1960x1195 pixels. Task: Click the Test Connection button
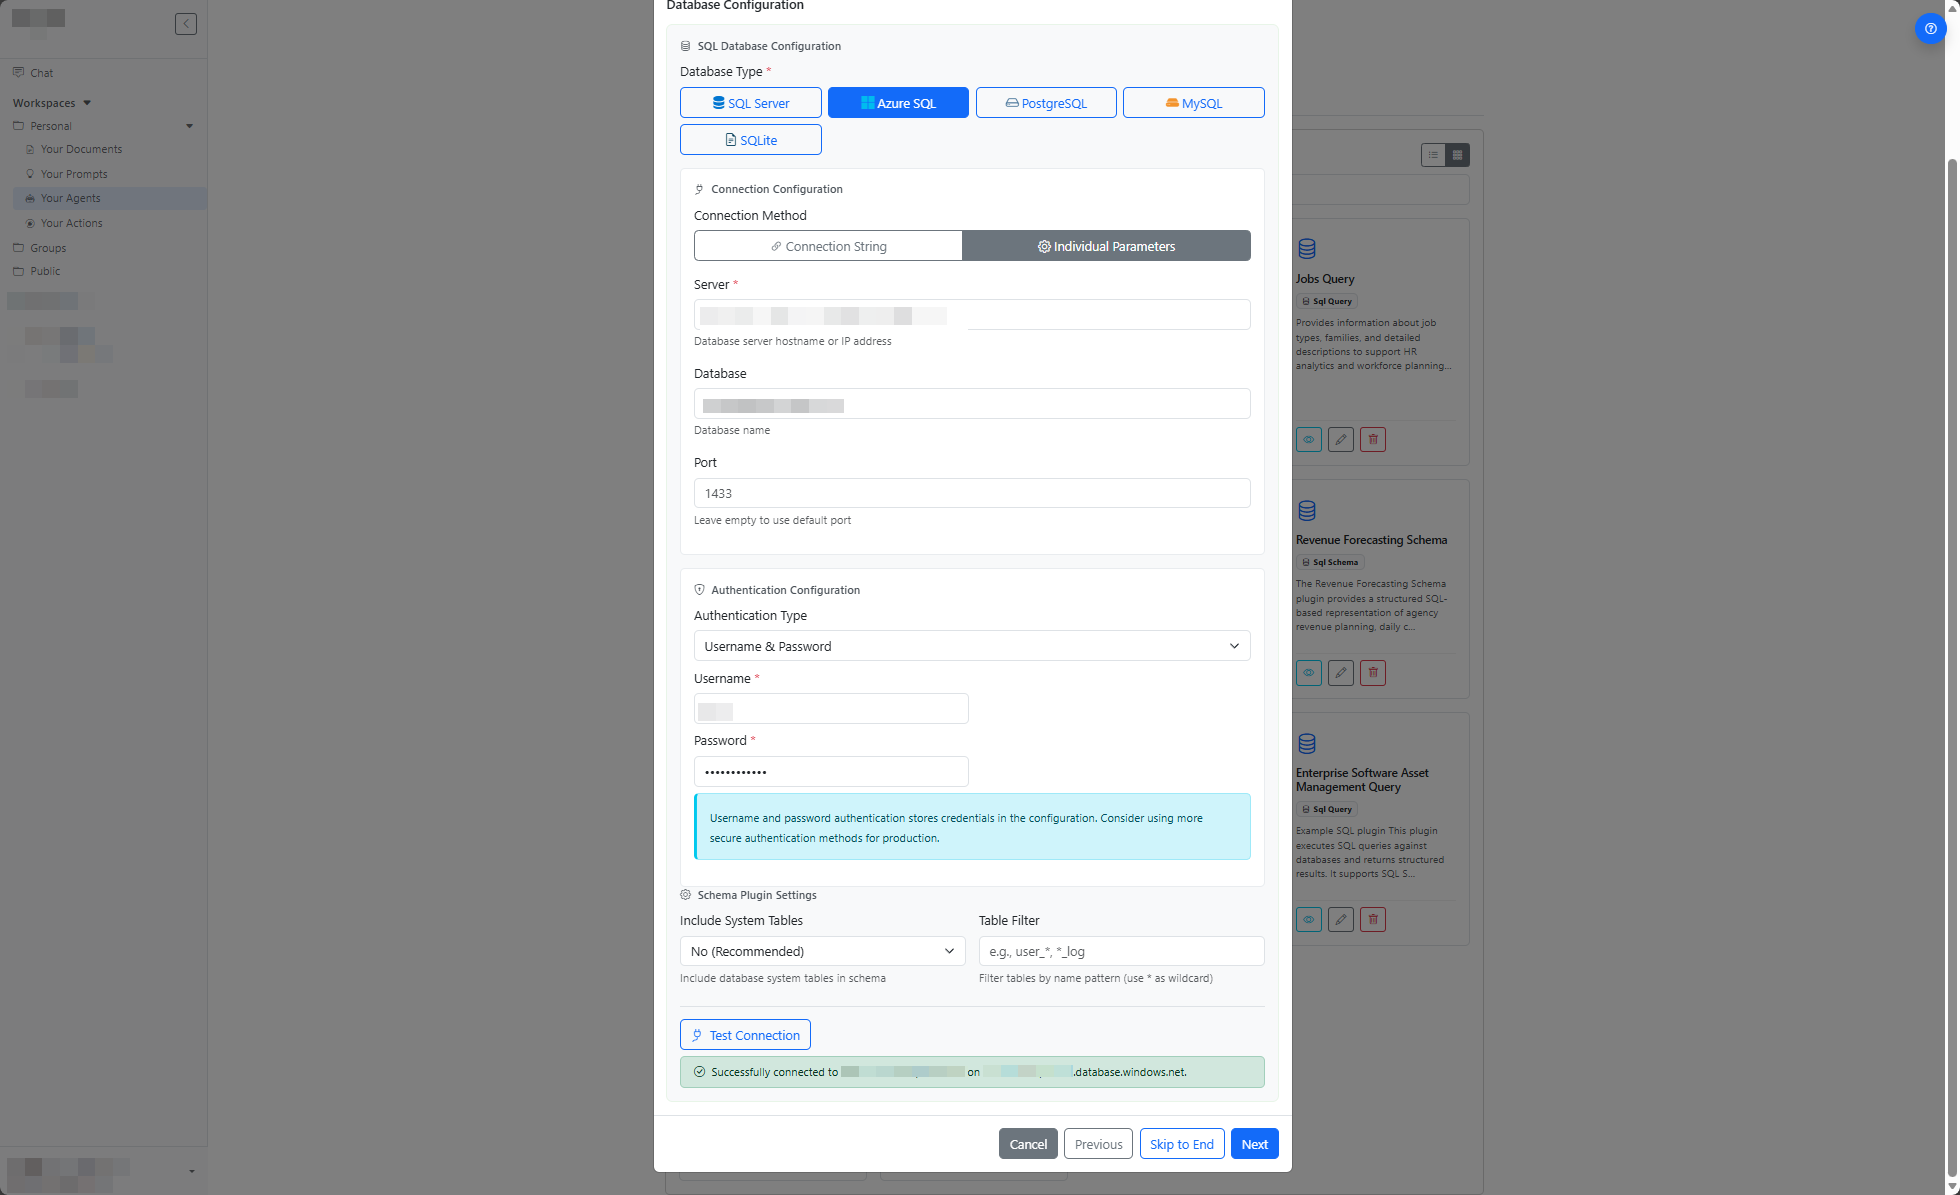tap(745, 1035)
